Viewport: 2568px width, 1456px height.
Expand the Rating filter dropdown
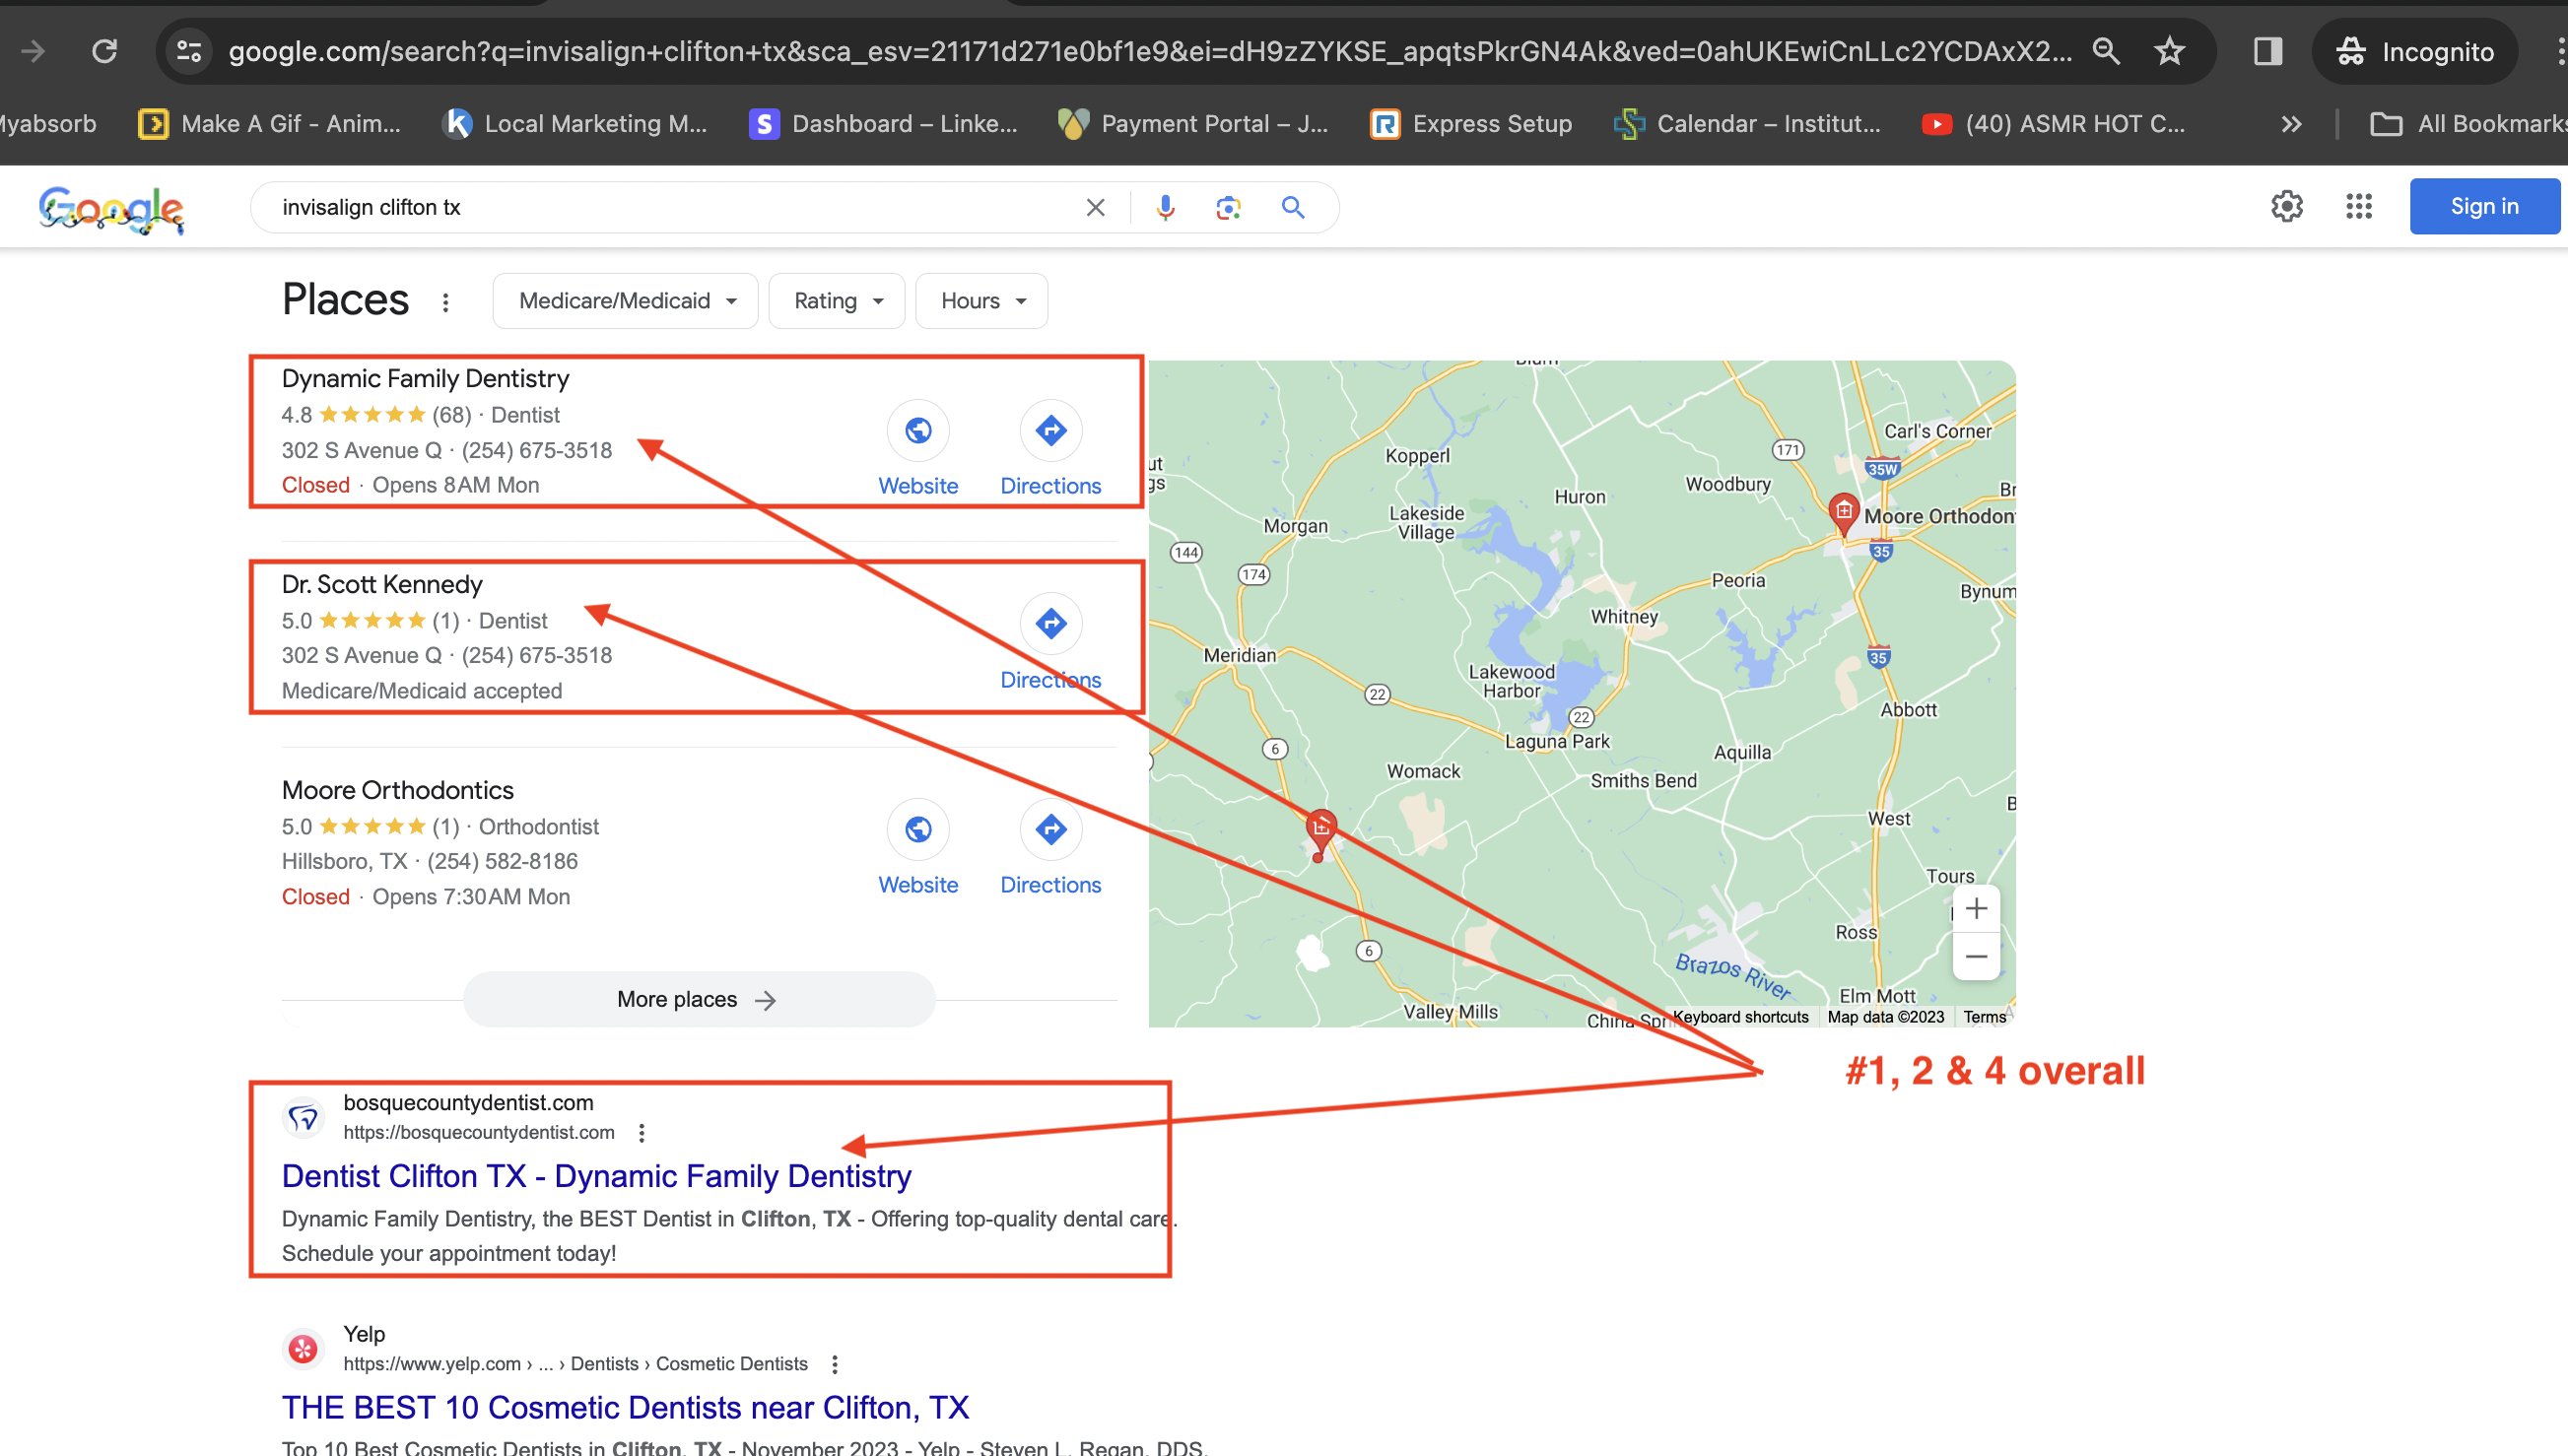click(837, 301)
